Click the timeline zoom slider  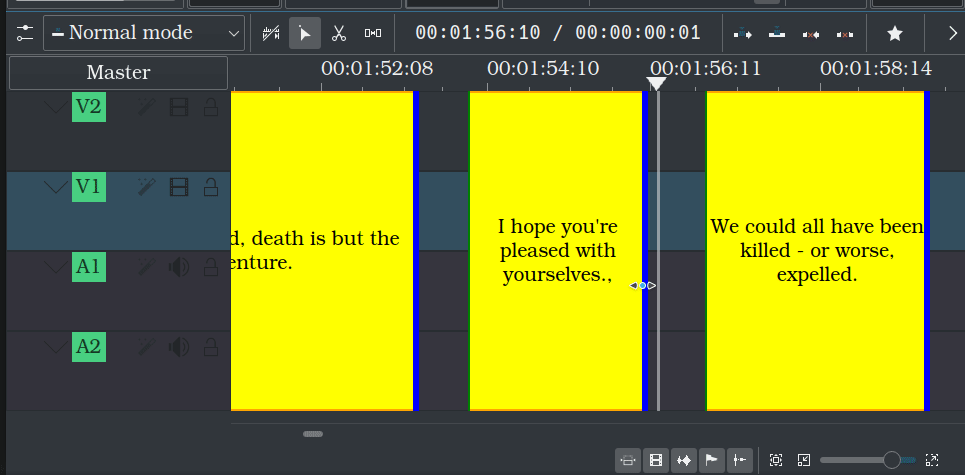(868, 460)
